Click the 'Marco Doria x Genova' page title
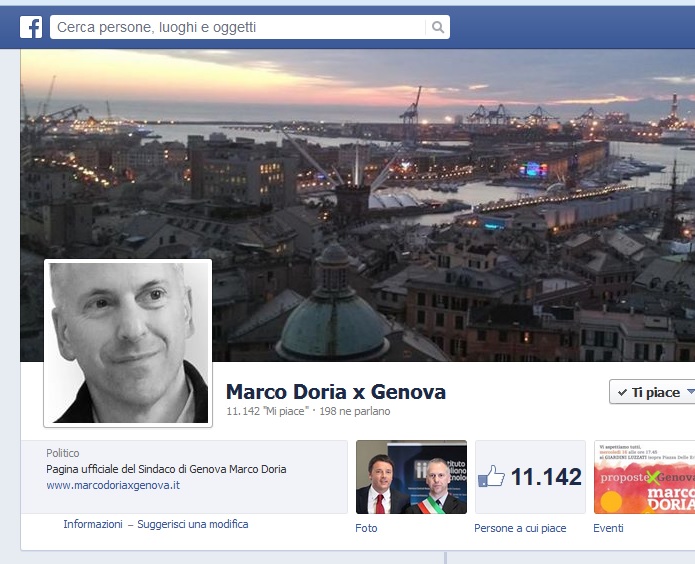Image resolution: width=695 pixels, height=564 pixels. pos(336,392)
